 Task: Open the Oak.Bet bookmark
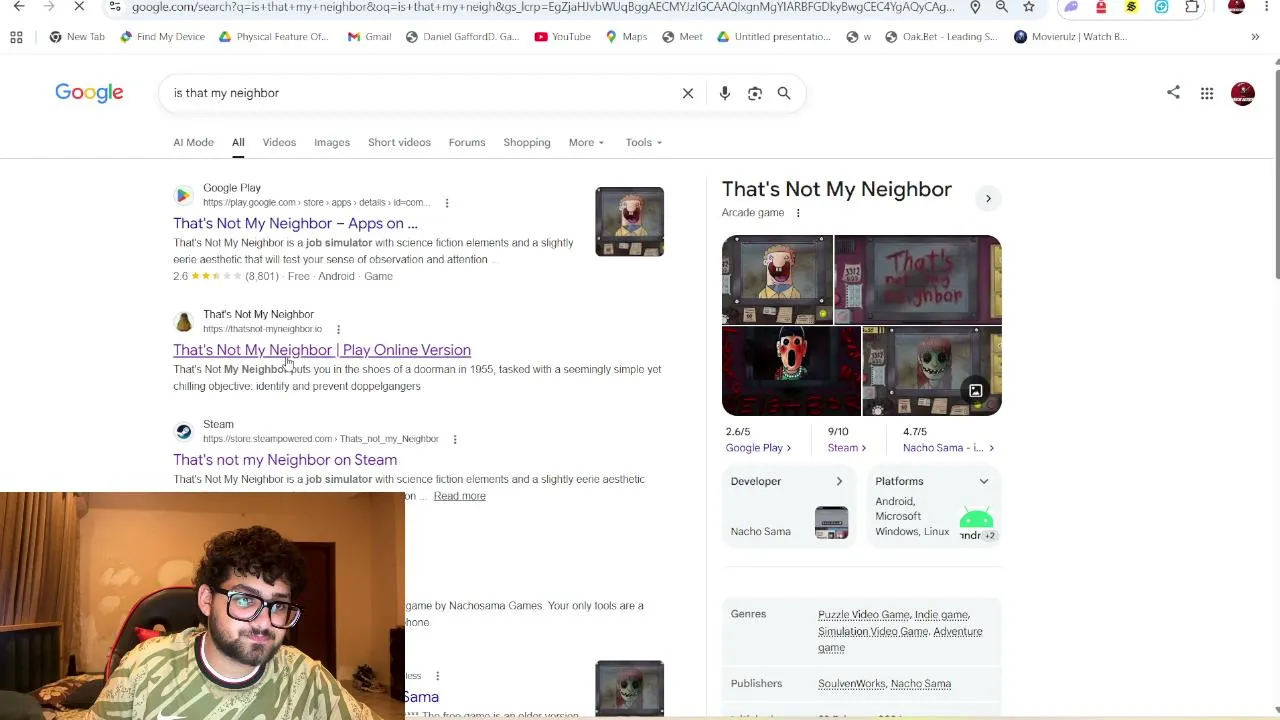(941, 37)
